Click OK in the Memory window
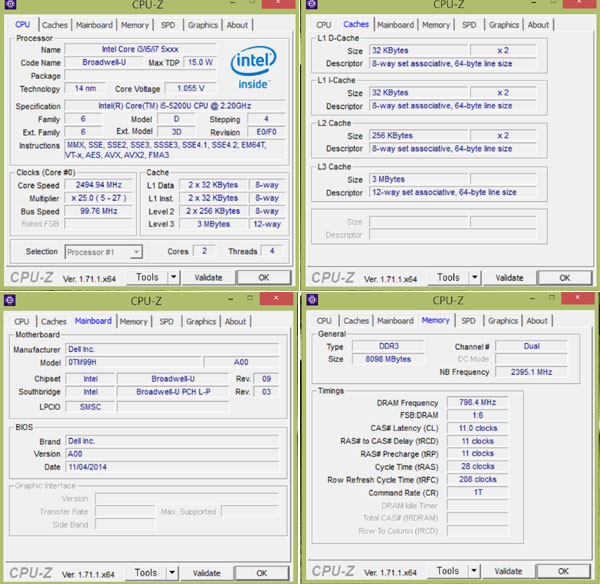The image size is (600, 584). click(x=563, y=571)
